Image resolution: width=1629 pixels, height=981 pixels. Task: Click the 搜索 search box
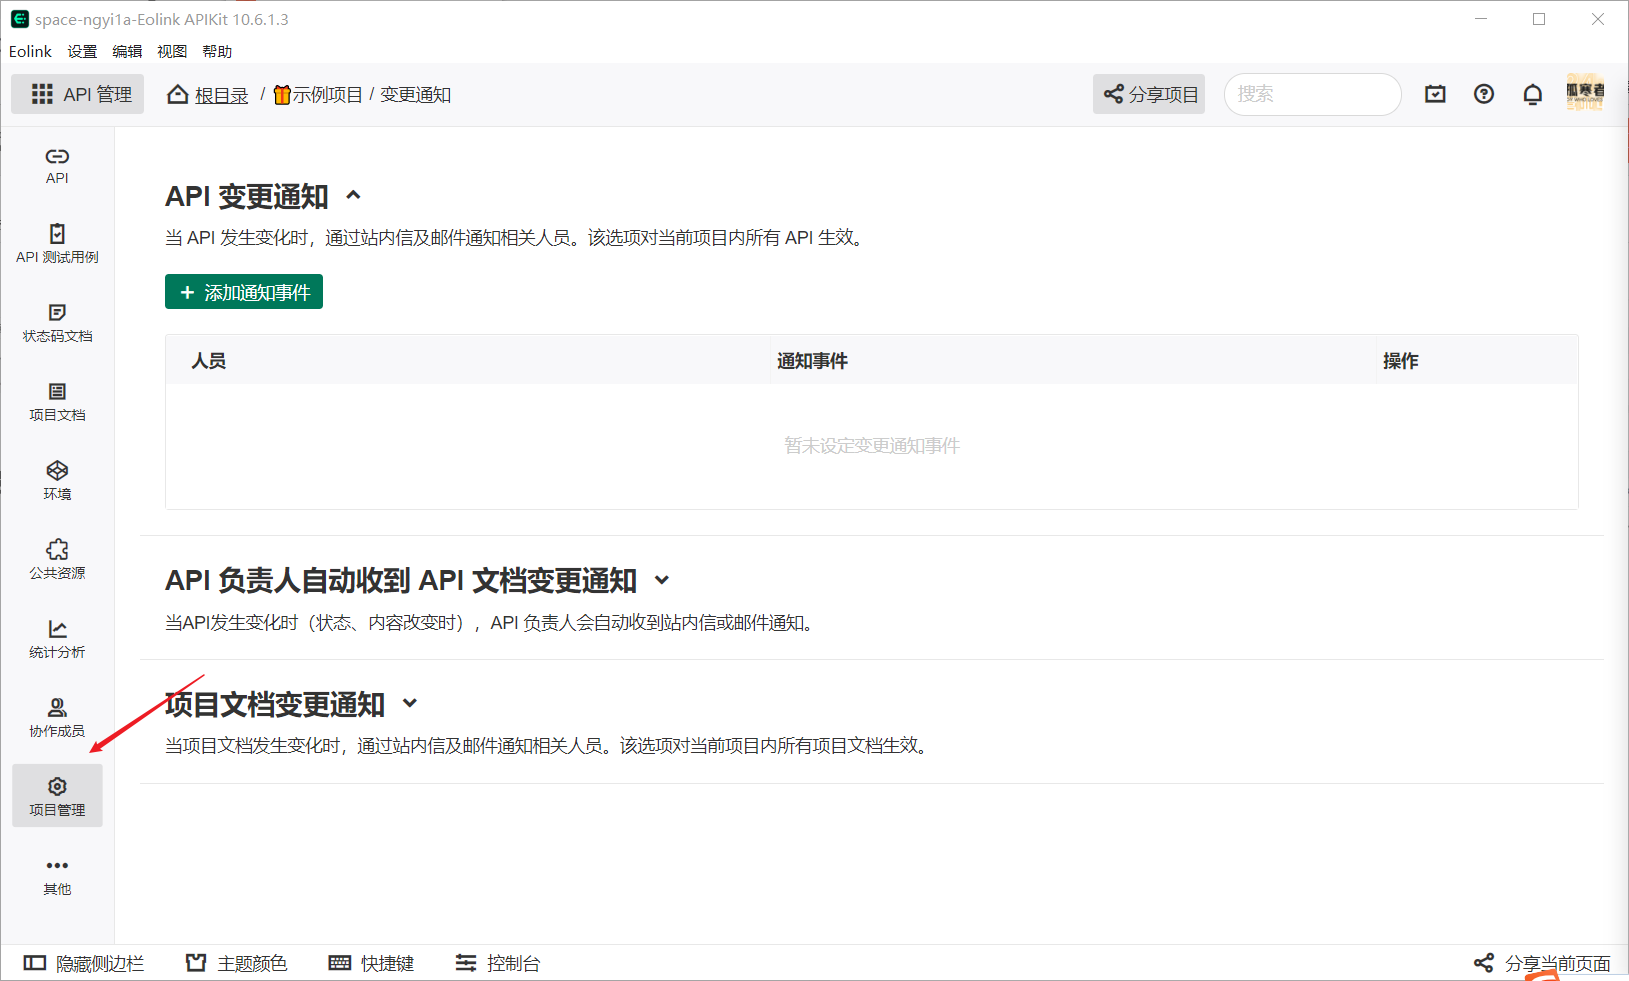(1312, 93)
